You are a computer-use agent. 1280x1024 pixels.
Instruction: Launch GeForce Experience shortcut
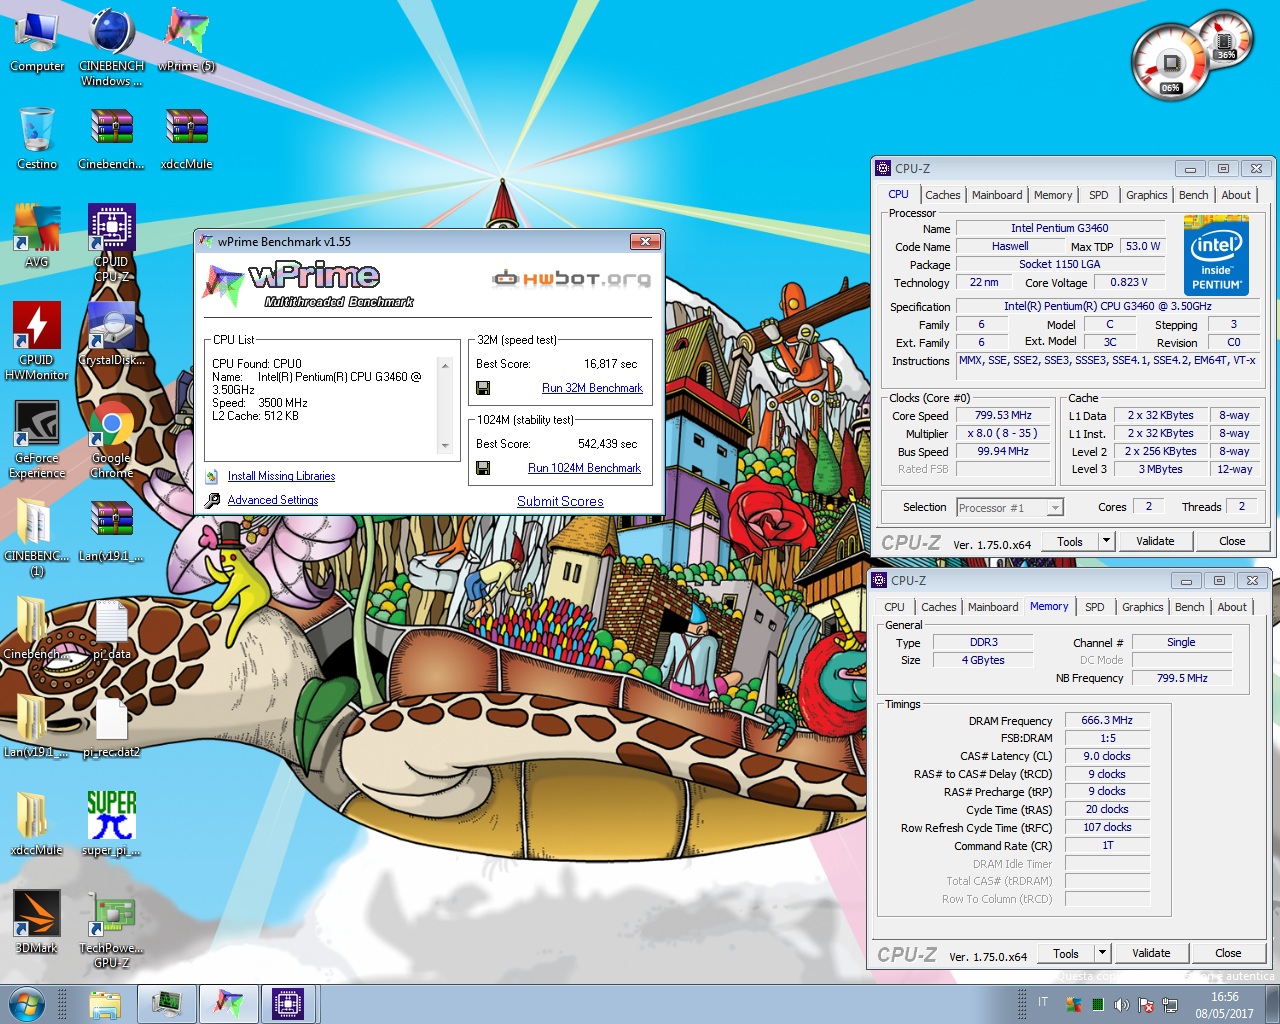pyautogui.click(x=37, y=438)
